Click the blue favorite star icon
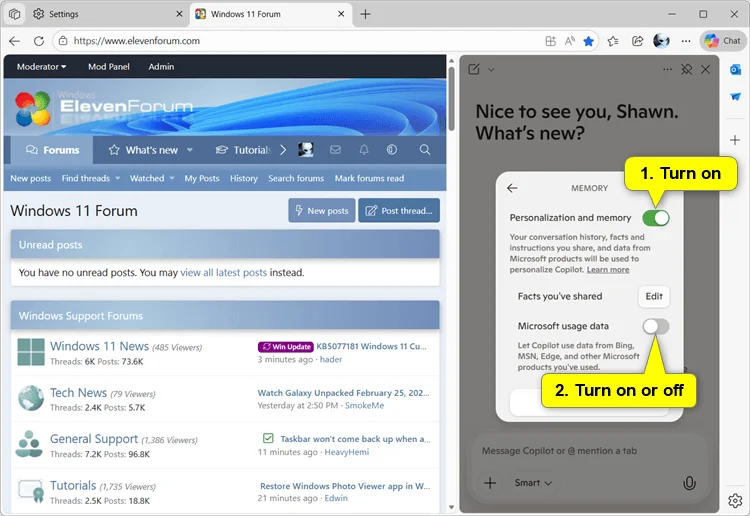This screenshot has height=516, width=750. click(588, 41)
